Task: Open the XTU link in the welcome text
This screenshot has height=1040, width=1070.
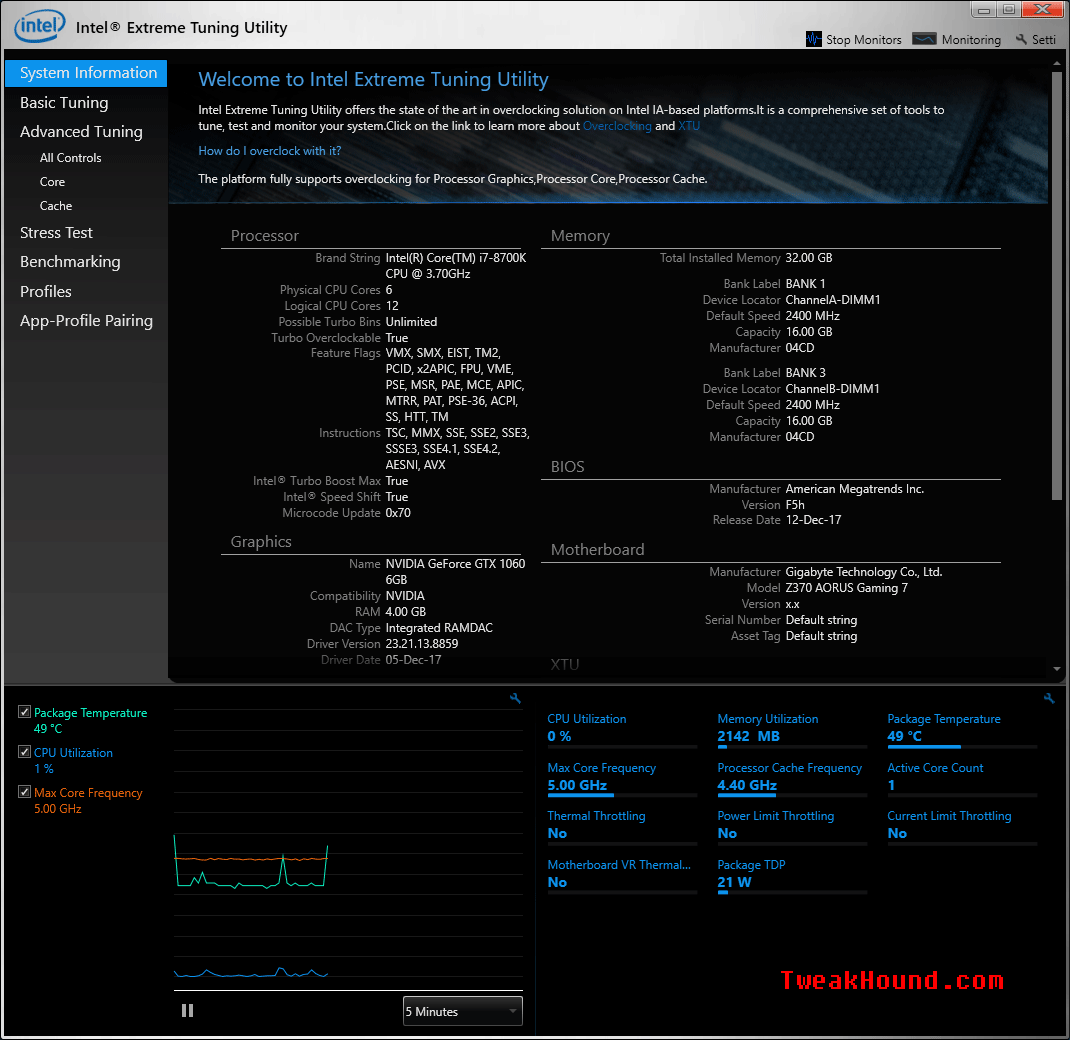Action: [689, 126]
